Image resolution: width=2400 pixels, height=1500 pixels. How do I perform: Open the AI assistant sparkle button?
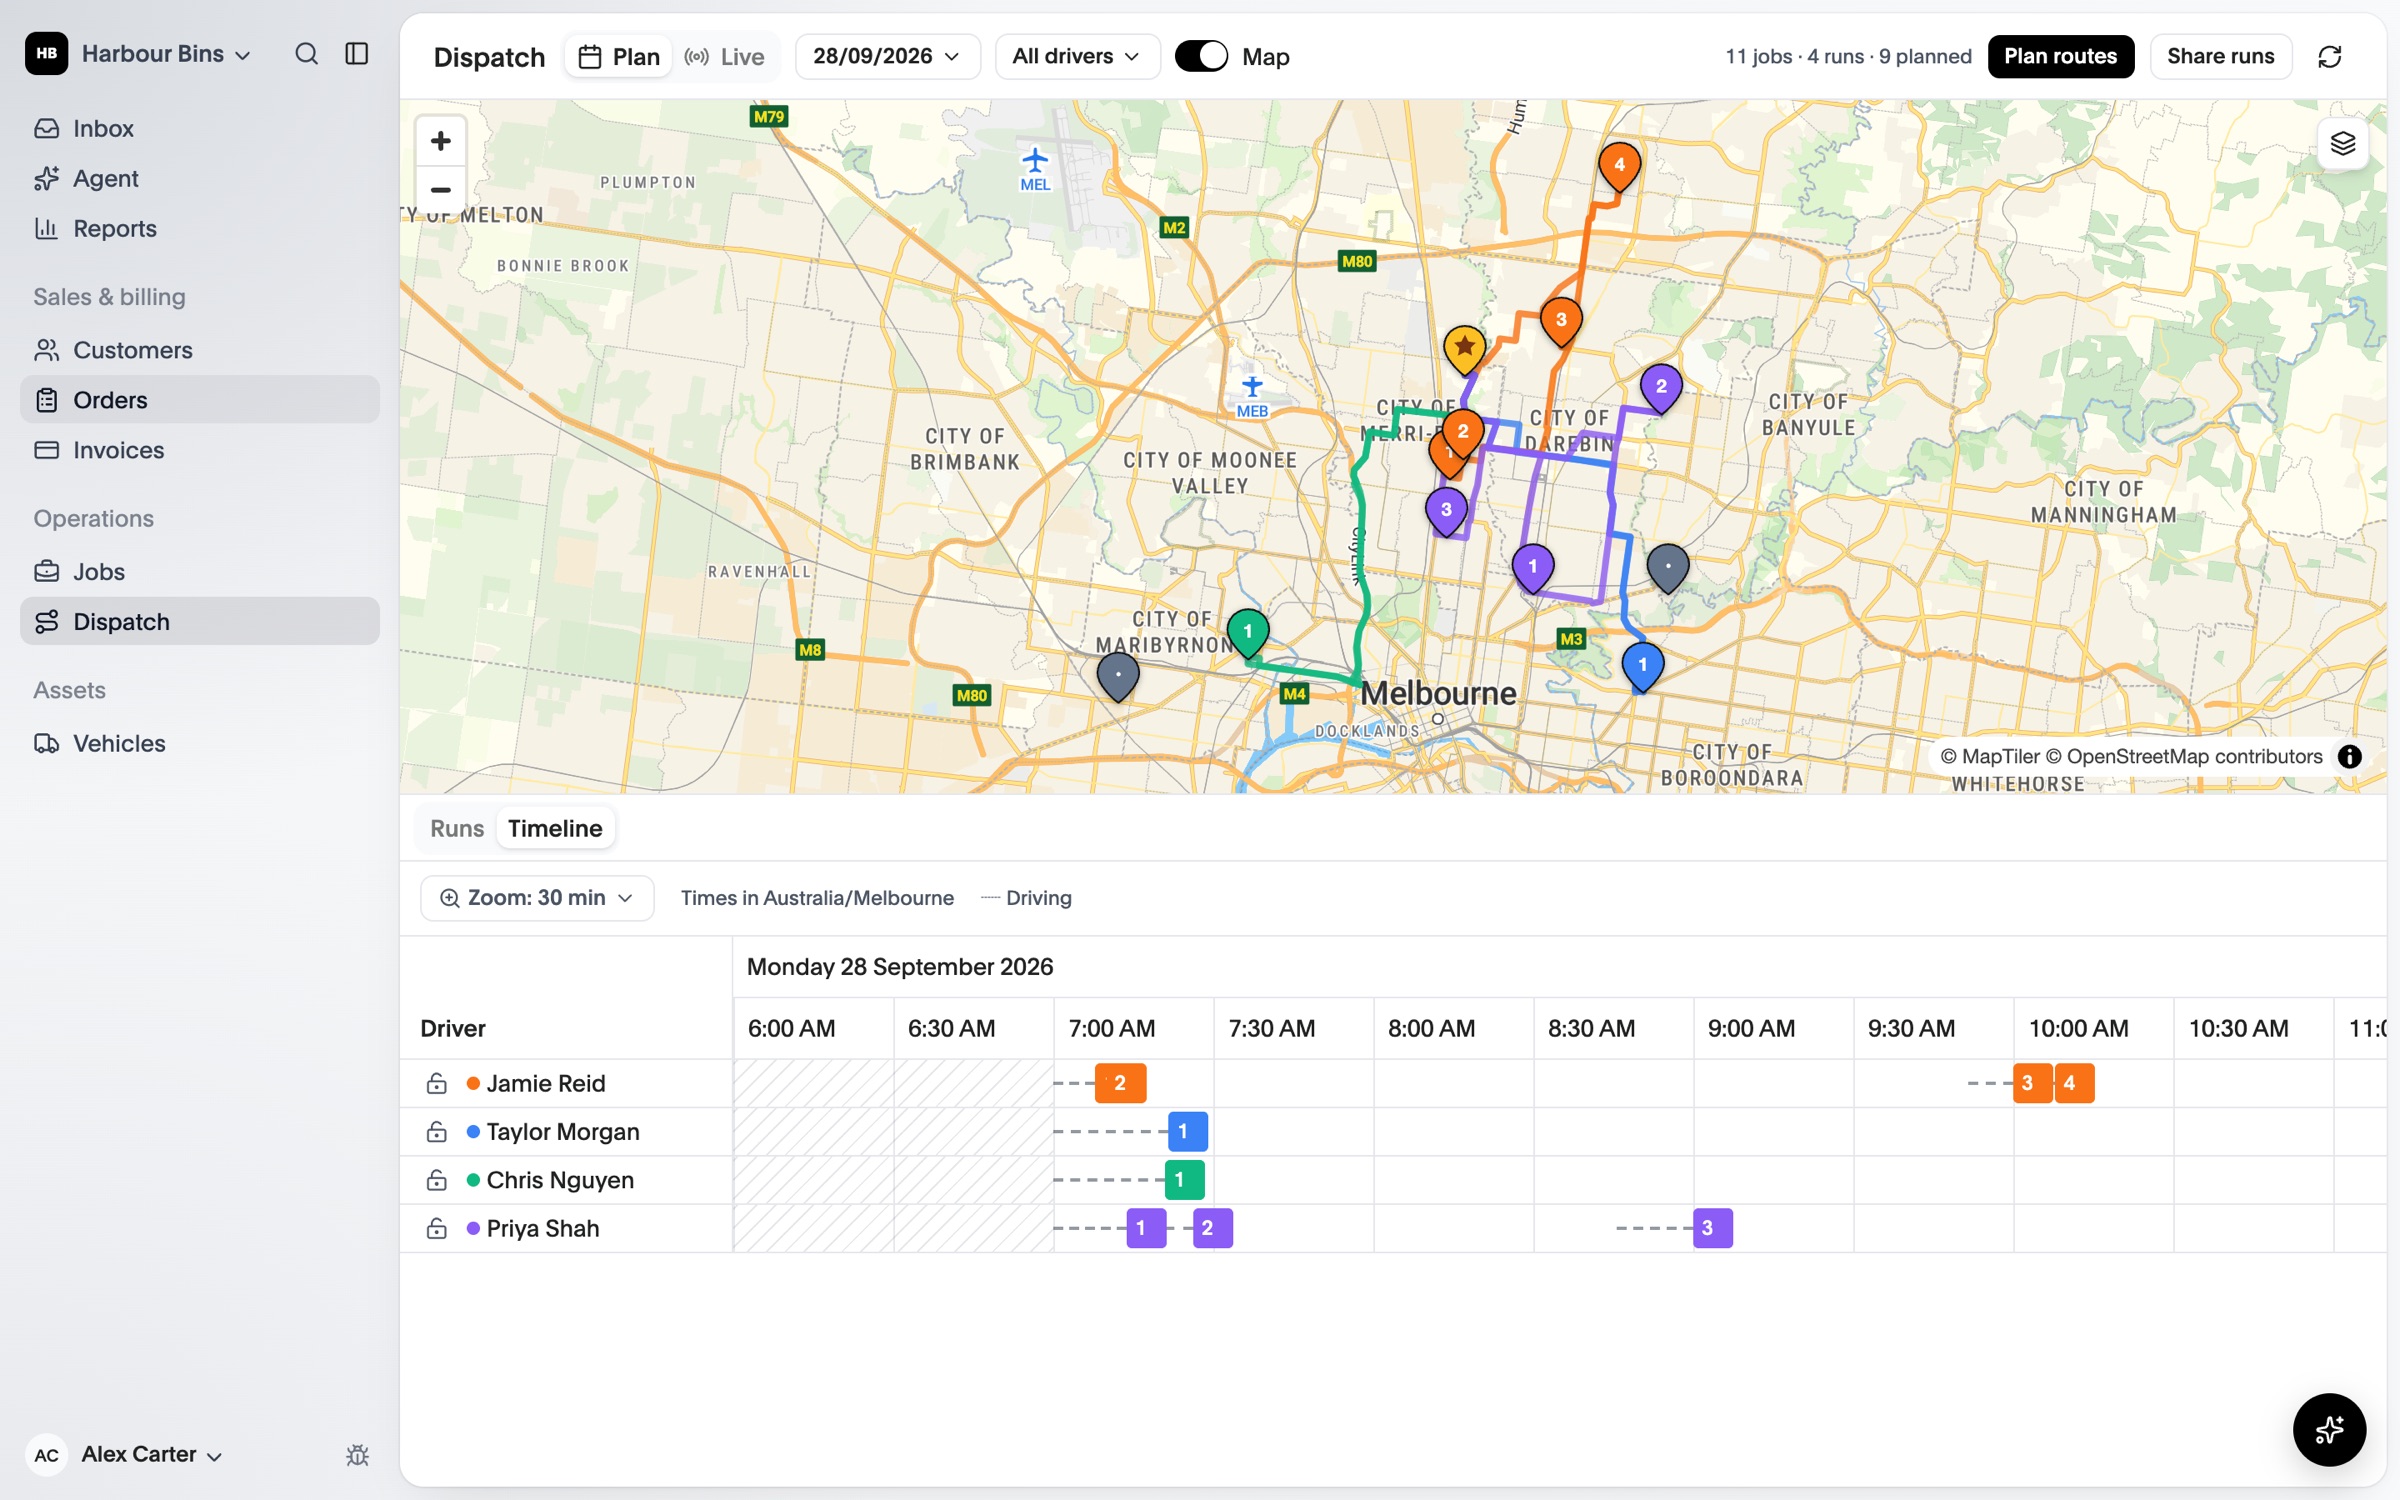point(2329,1429)
